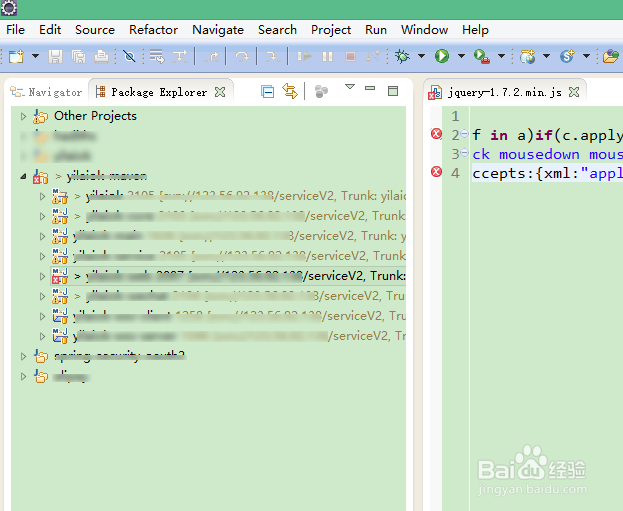Screen dimensions: 623x511
Task: Click the Save All toolbar icon
Action: coord(78,56)
